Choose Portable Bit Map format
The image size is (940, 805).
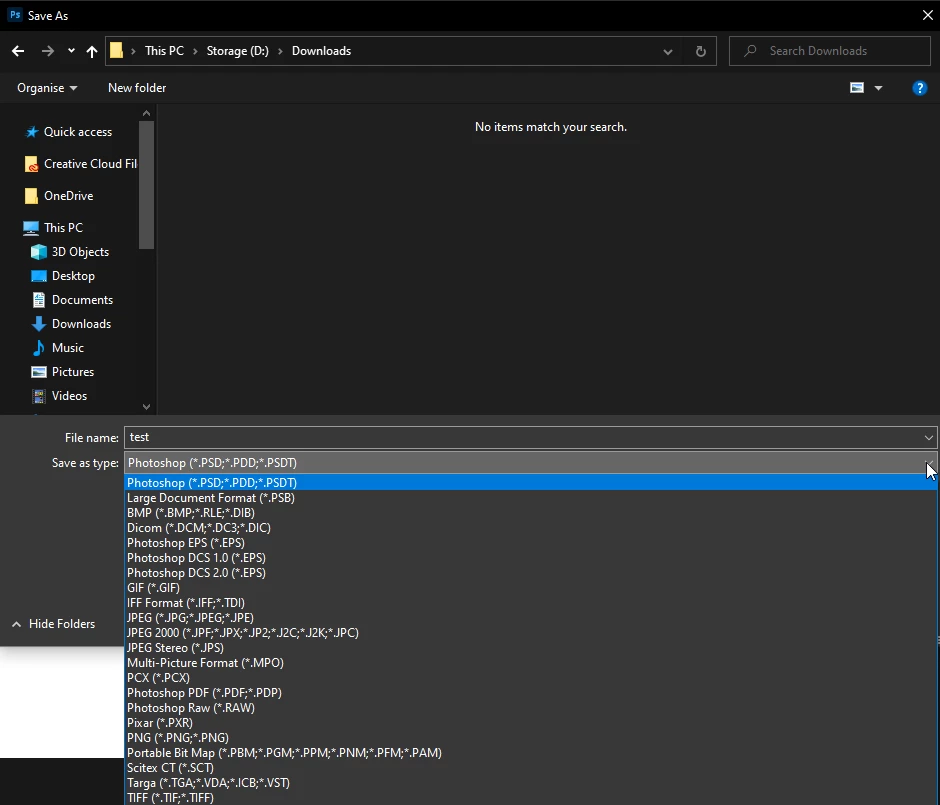530,752
